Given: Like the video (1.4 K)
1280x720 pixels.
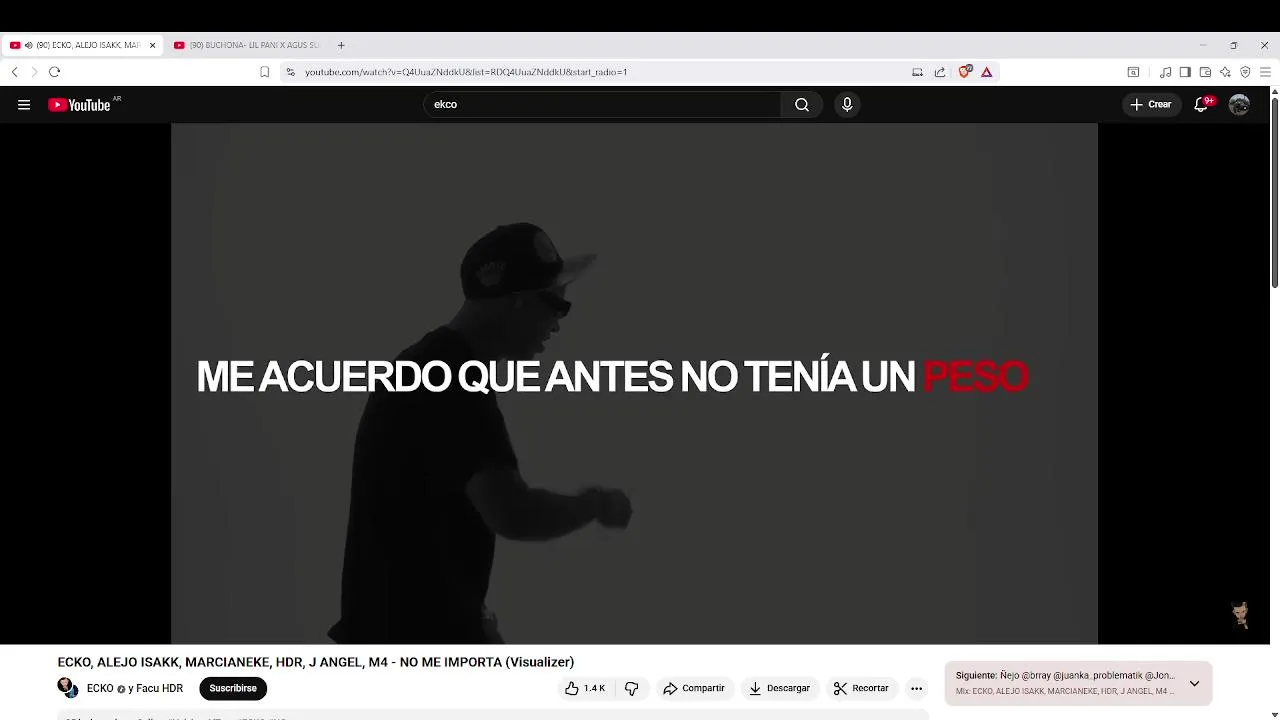Looking at the screenshot, I should point(584,688).
